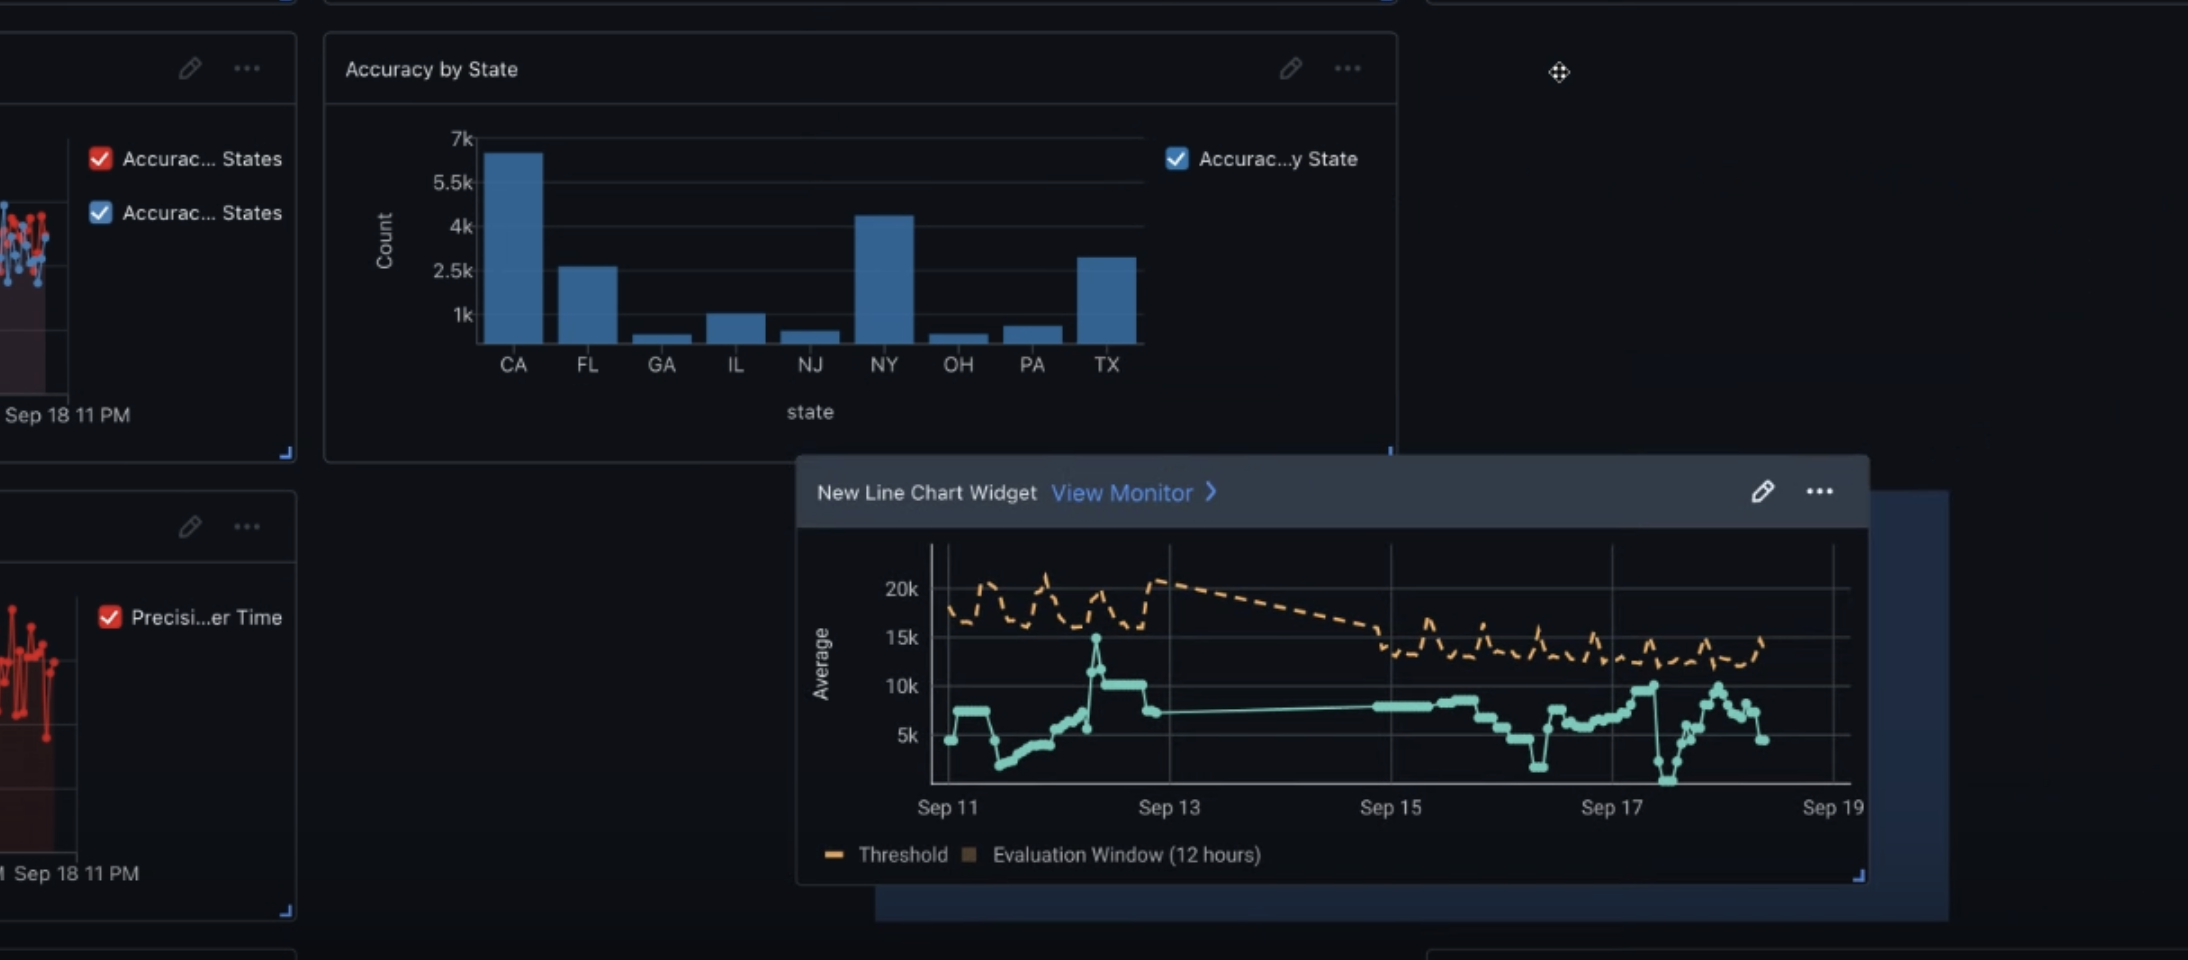
Task: Click the pencil icon on New Line Chart Widget
Action: point(1762,492)
